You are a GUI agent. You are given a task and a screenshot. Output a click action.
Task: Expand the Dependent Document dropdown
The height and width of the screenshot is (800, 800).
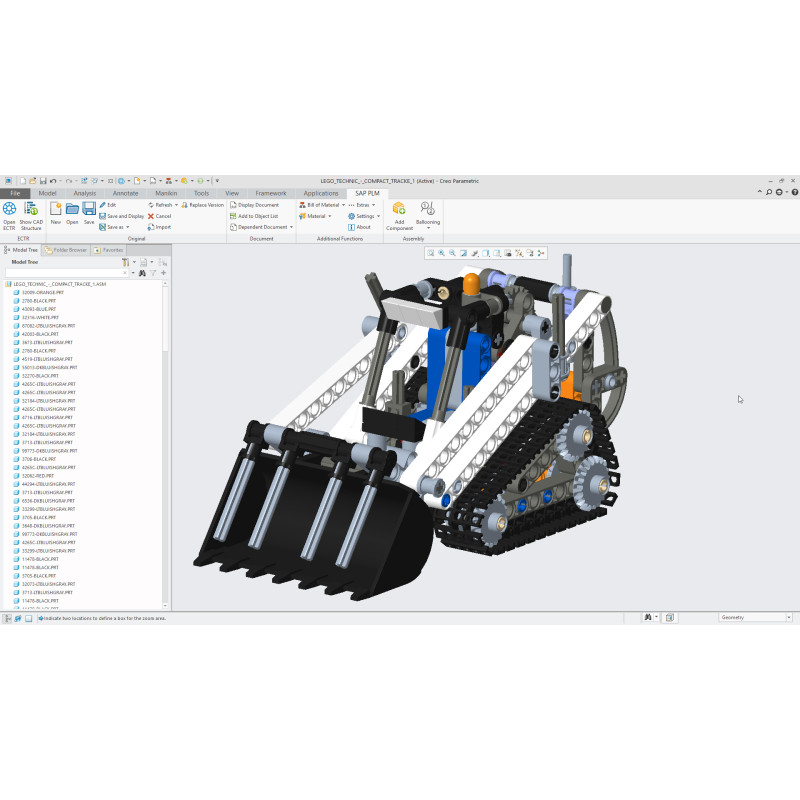(x=262, y=227)
